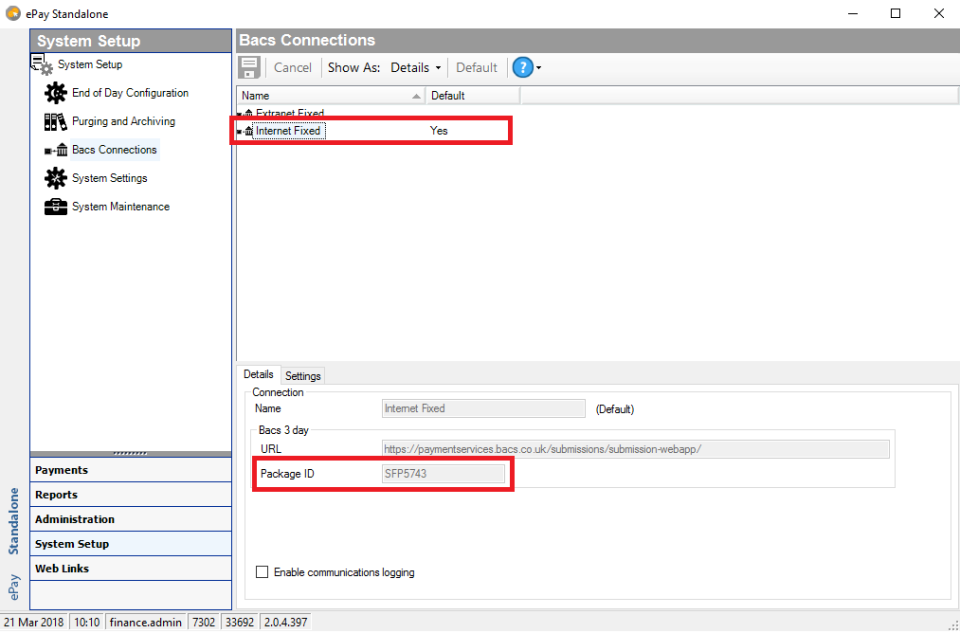960x633 pixels.
Task: Select the System Setup gear icon
Action: coord(42,63)
